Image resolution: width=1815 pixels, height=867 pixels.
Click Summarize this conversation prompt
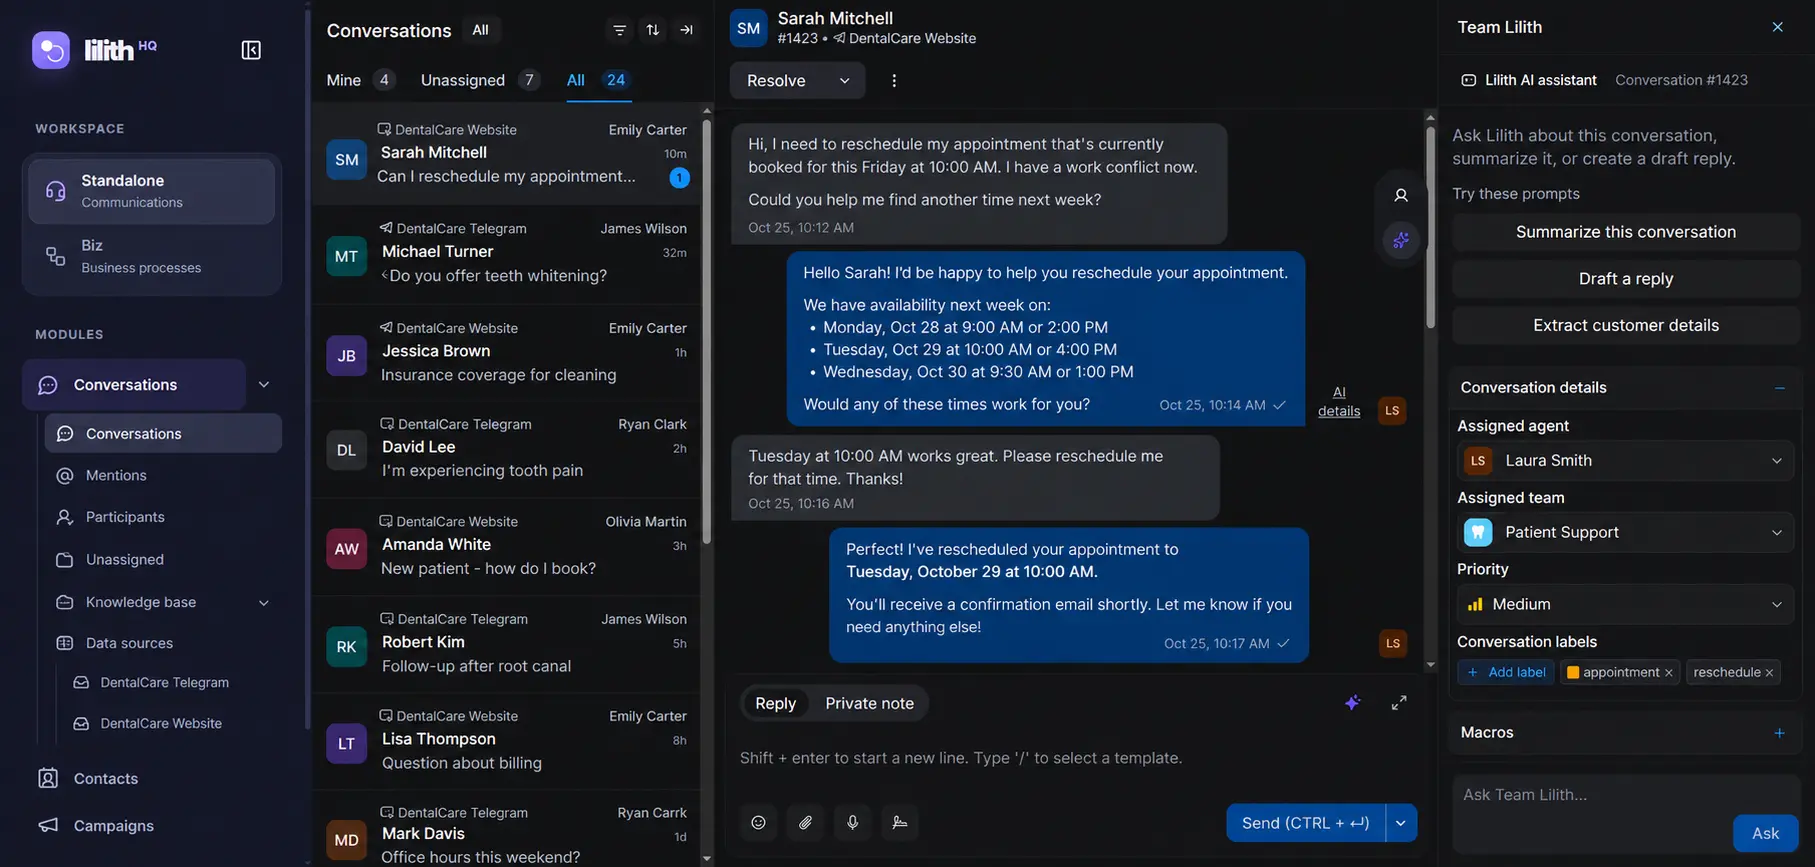(1626, 232)
